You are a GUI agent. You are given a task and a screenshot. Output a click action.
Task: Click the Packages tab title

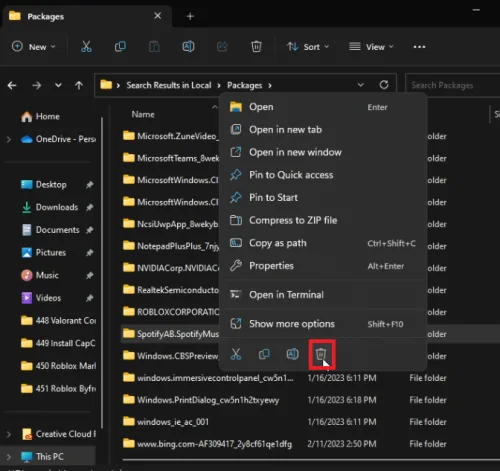[x=45, y=16]
